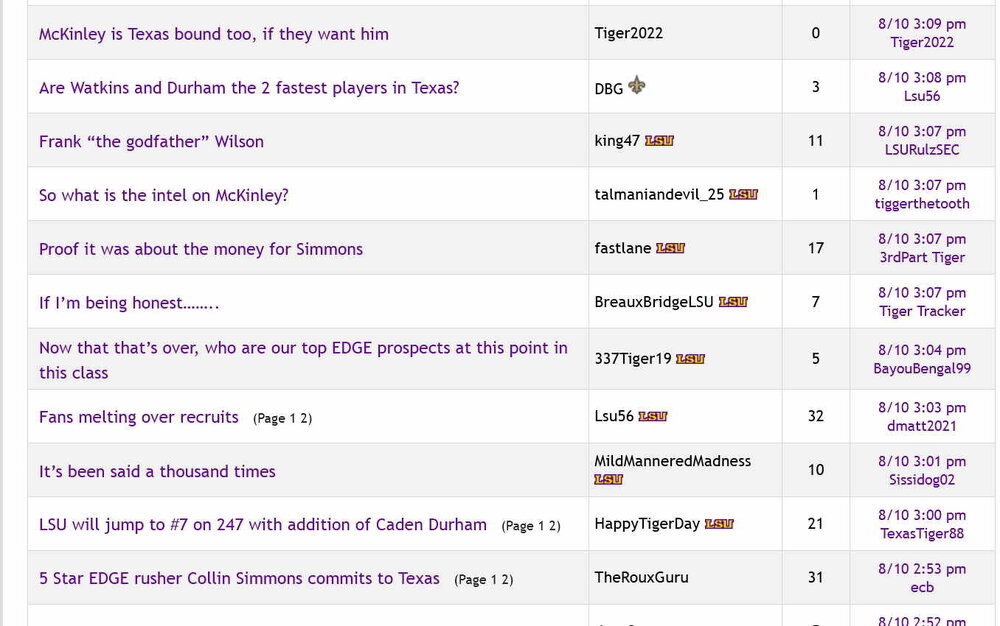This screenshot has width=1000, height=626.
Task: View the profile of author TheRouxGuru
Action: tap(641, 577)
